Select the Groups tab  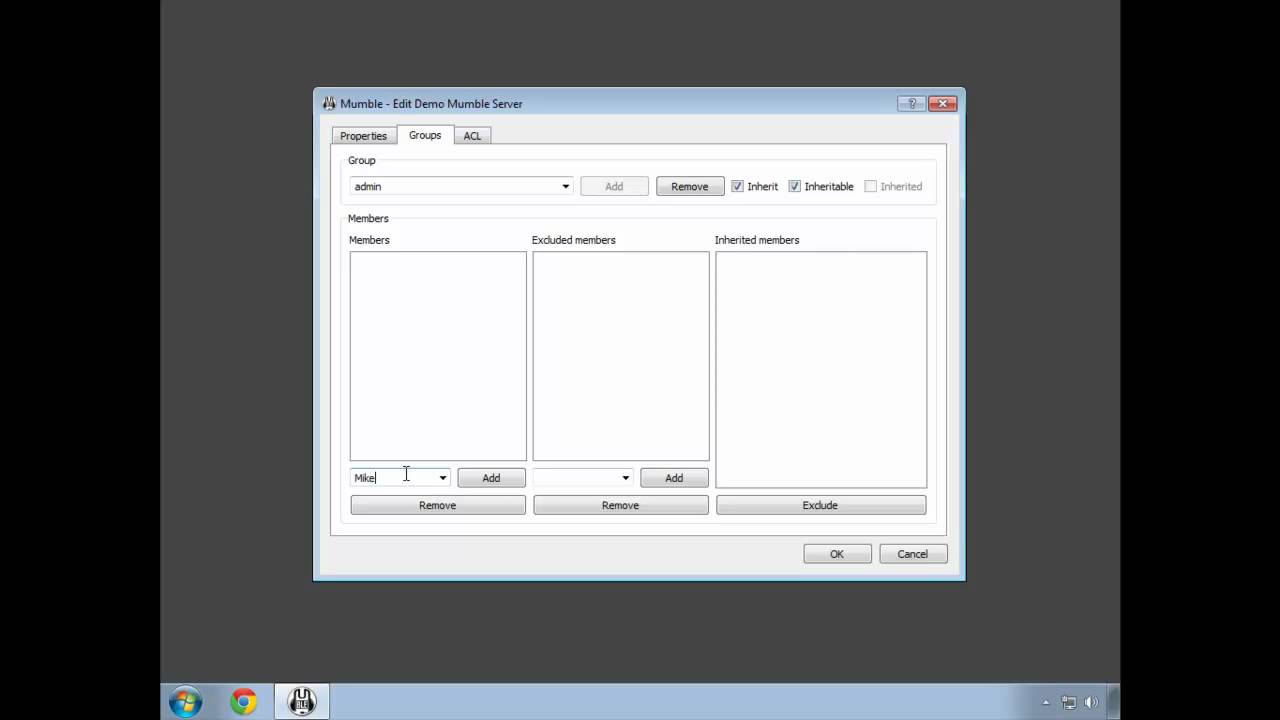point(425,135)
